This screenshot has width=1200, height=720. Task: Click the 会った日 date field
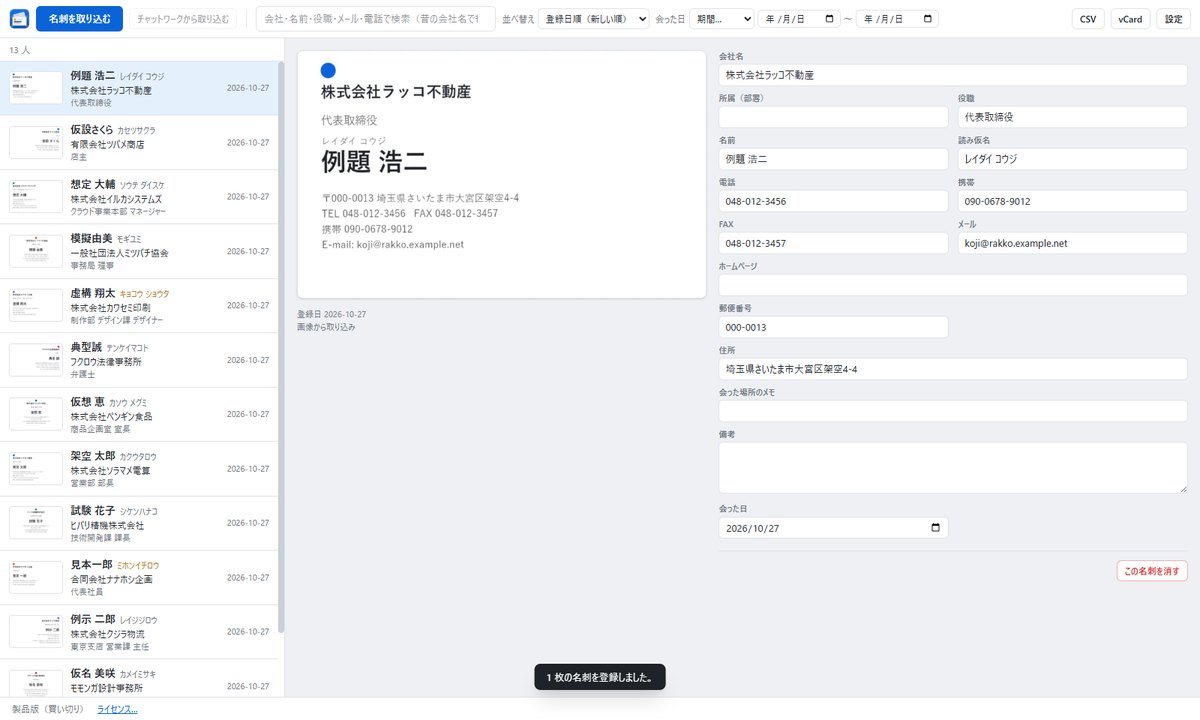pos(833,528)
